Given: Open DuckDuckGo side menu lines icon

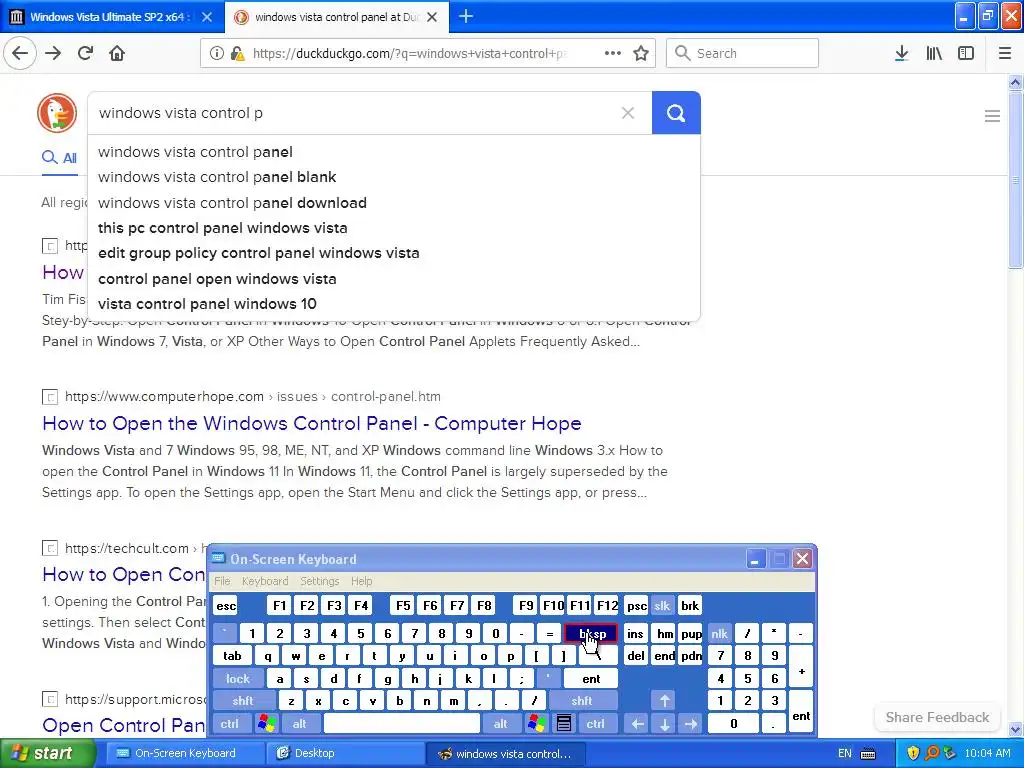Looking at the screenshot, I should (992, 116).
